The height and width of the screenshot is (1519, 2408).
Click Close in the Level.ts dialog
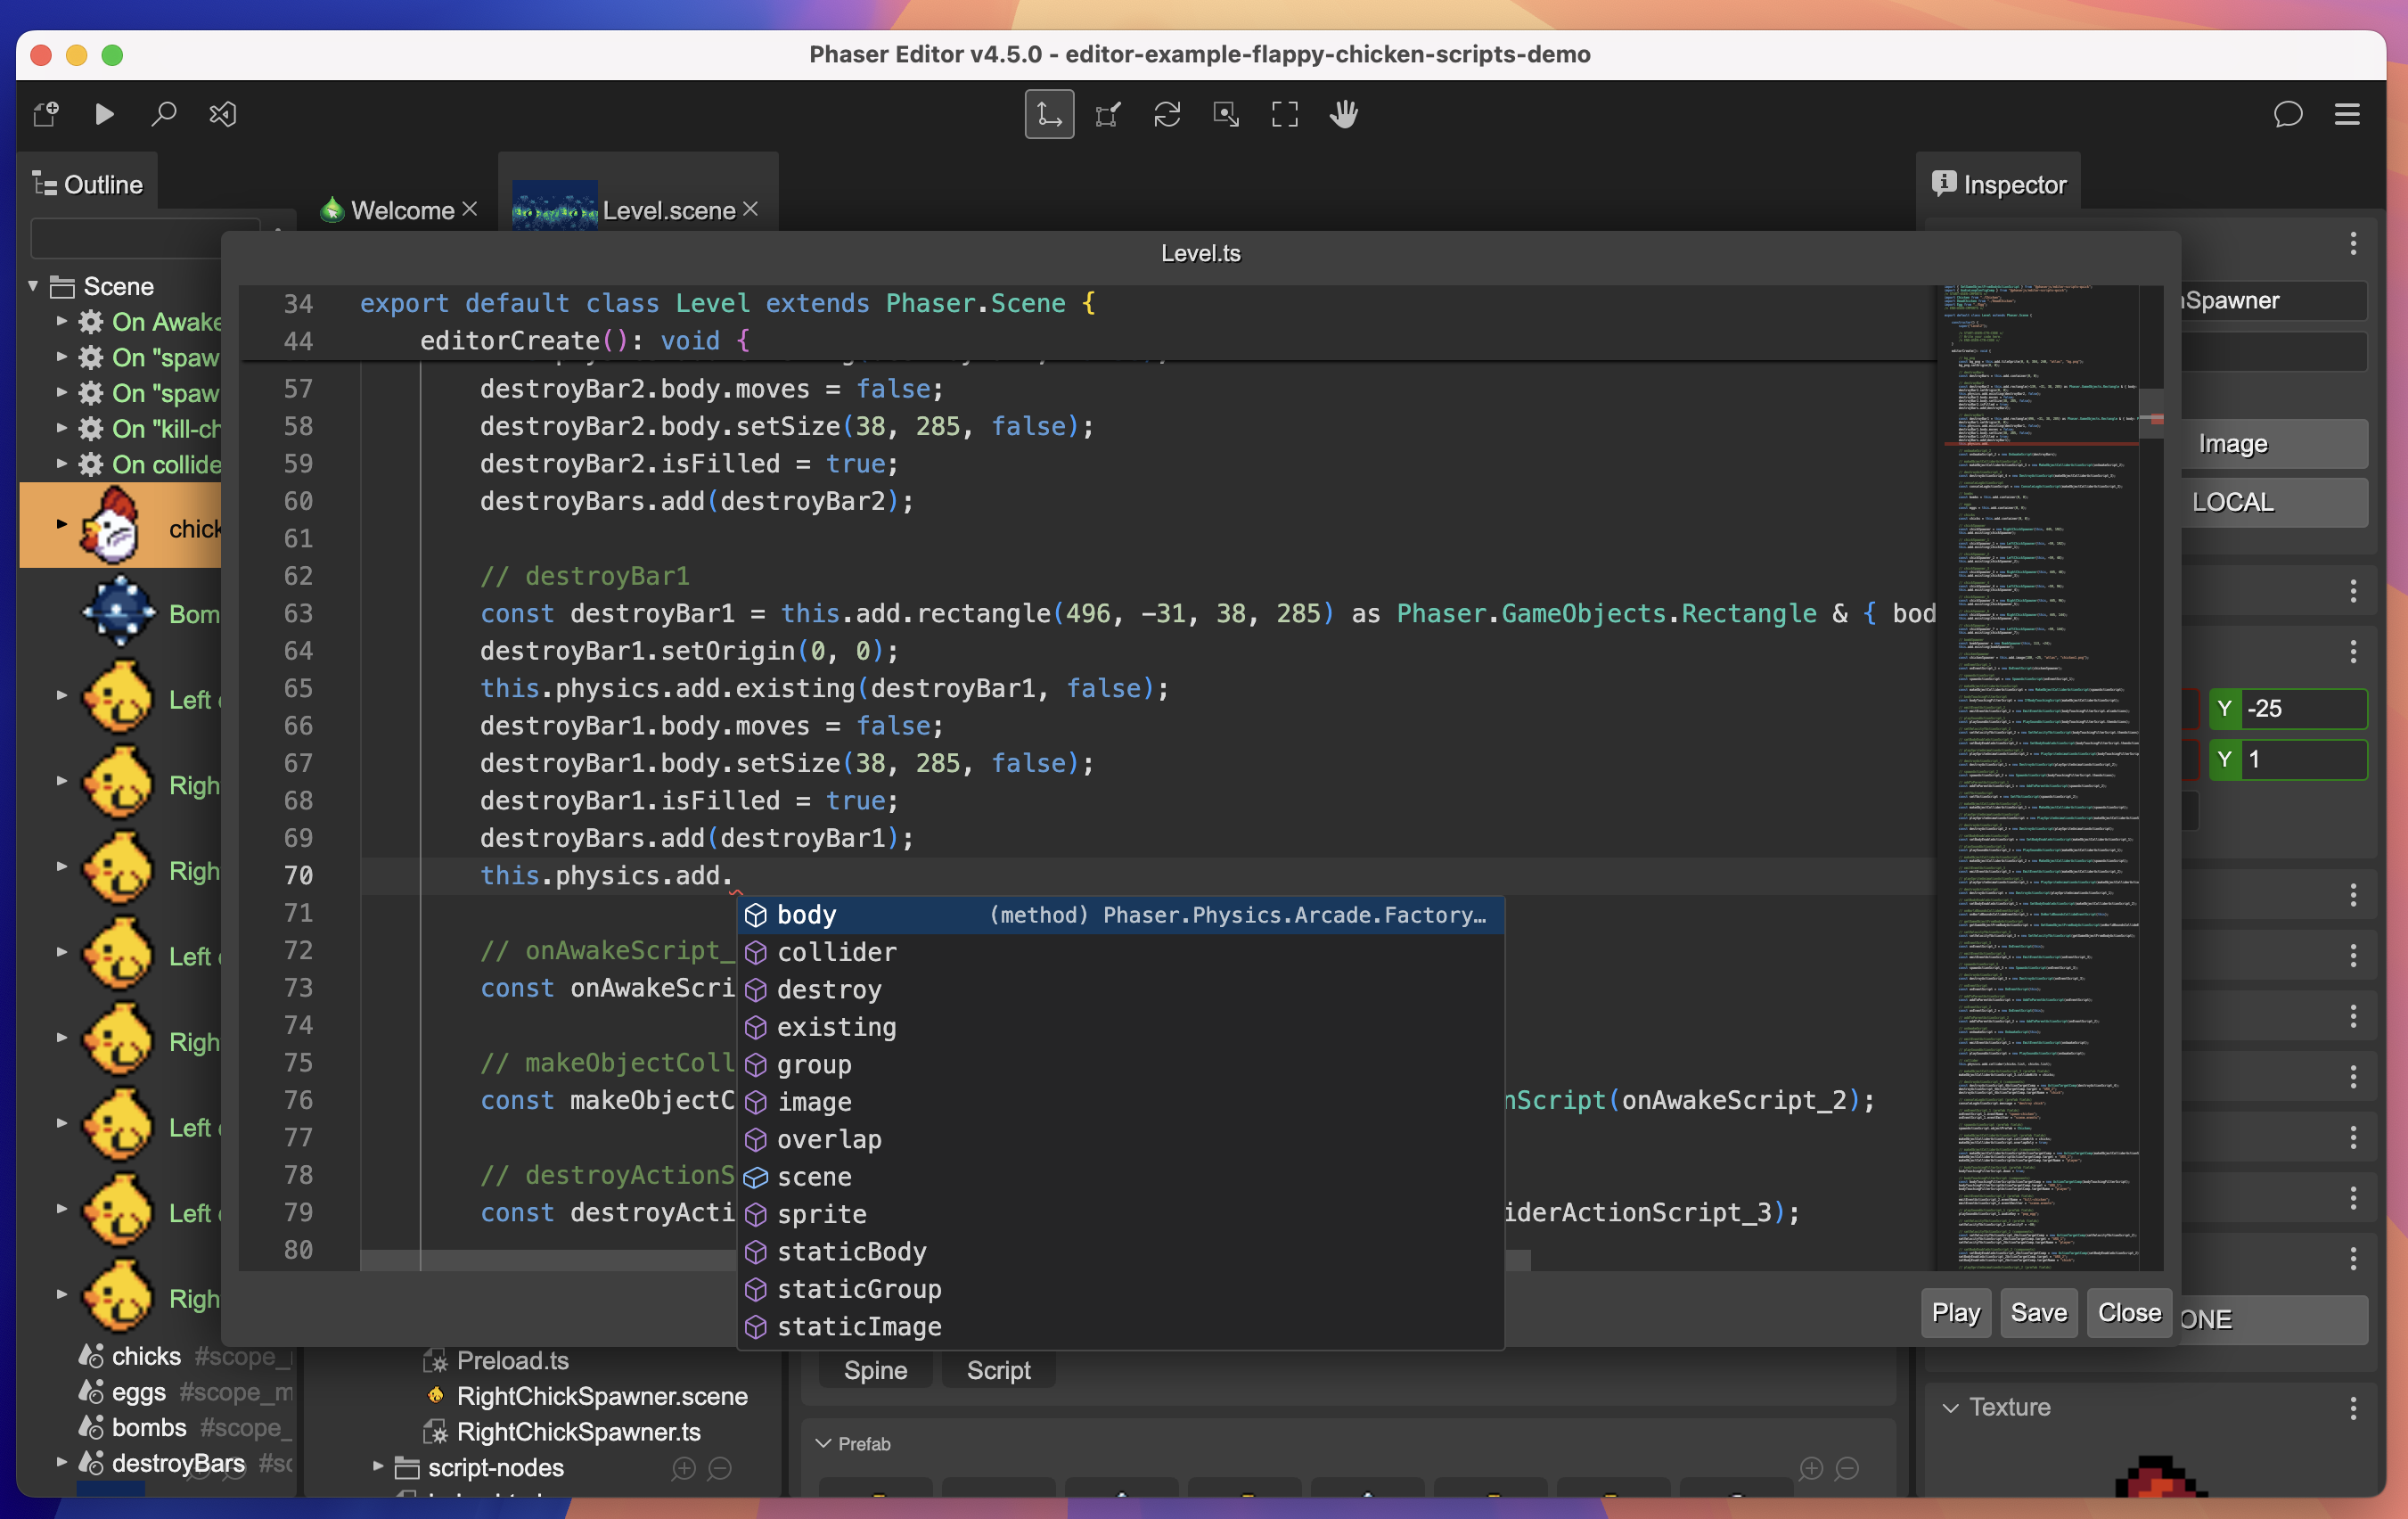2129,1313
